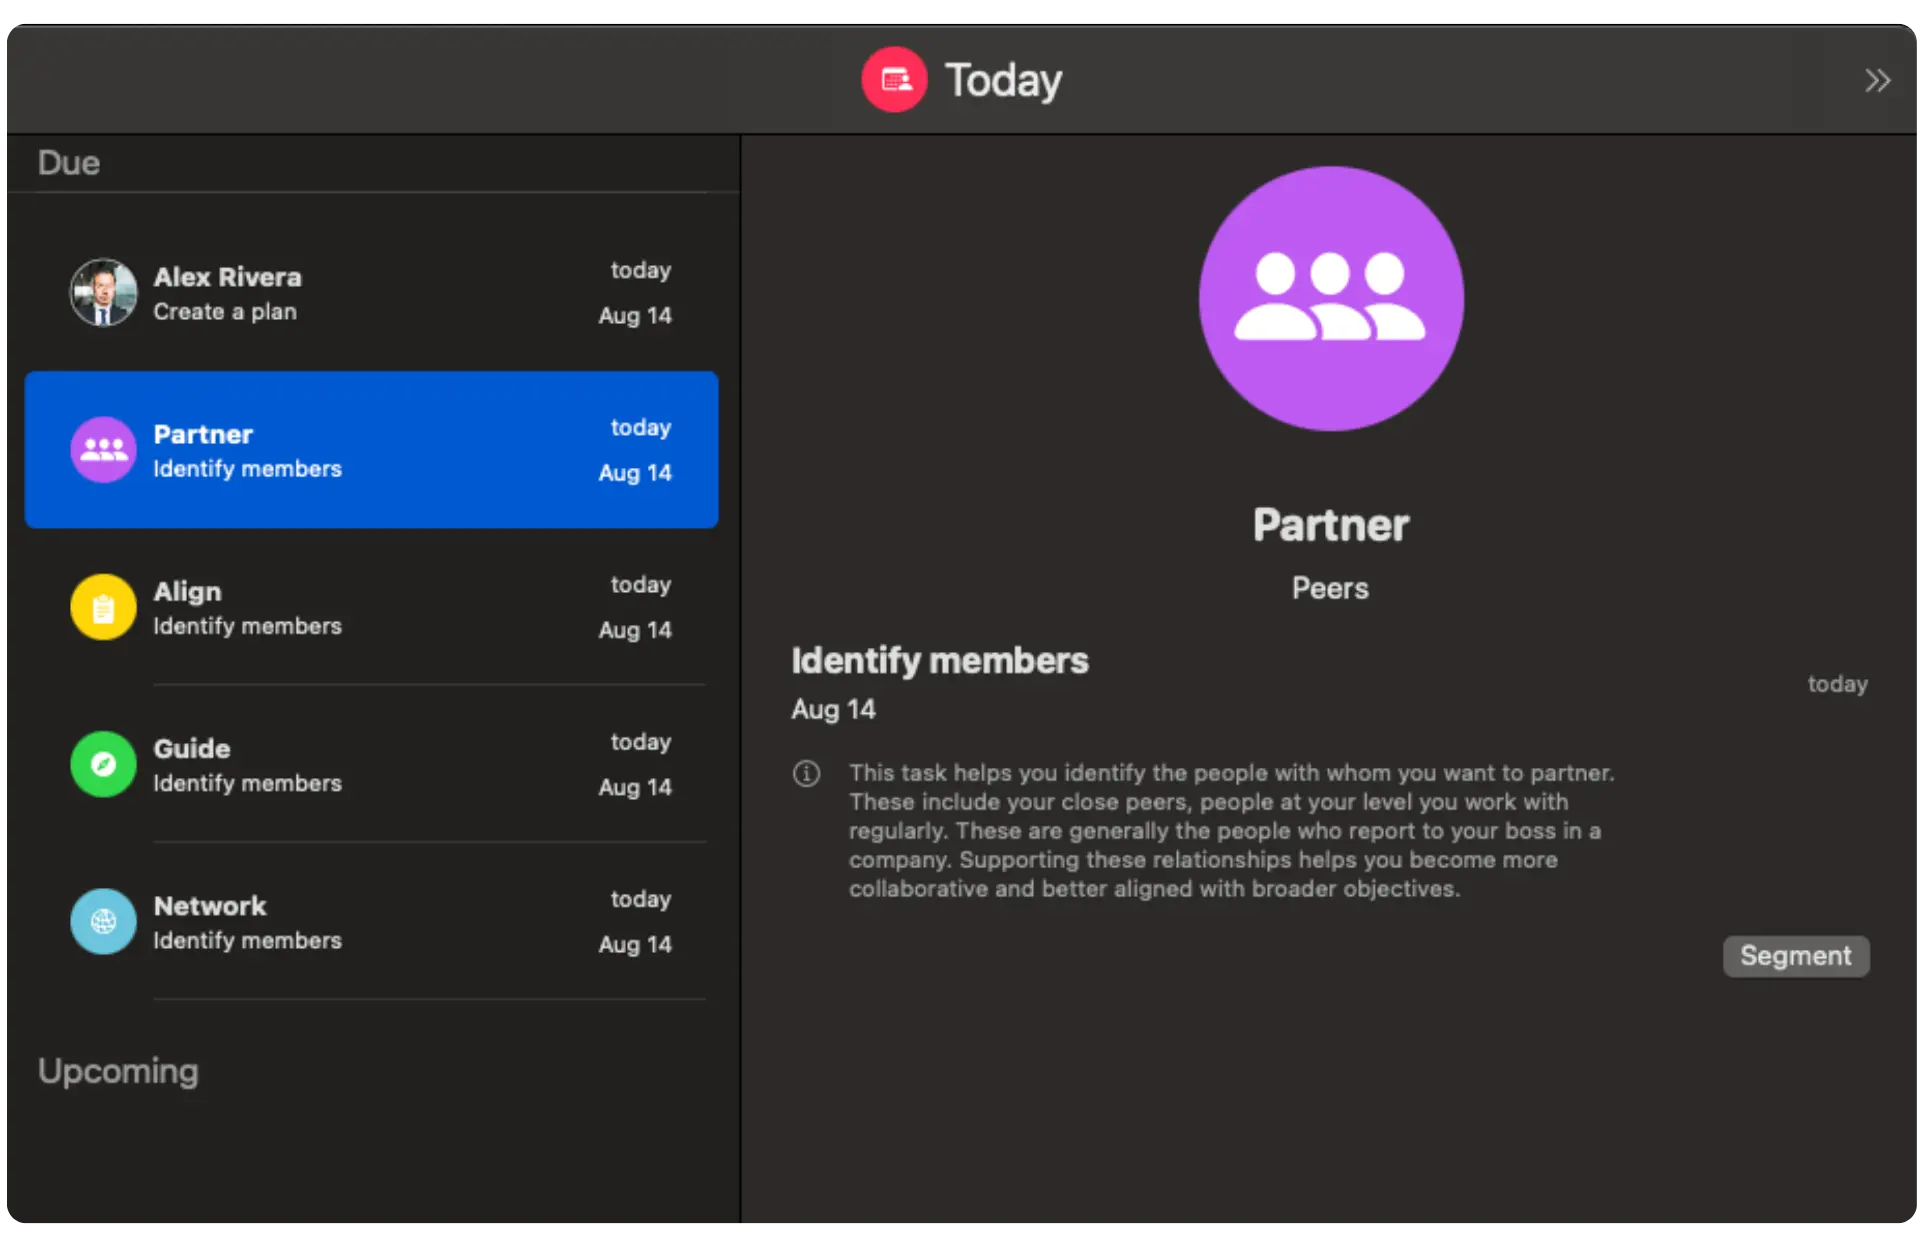This screenshot has height=1247, width=1924.
Task: Expand panel with double chevron arrows
Action: tap(1877, 80)
